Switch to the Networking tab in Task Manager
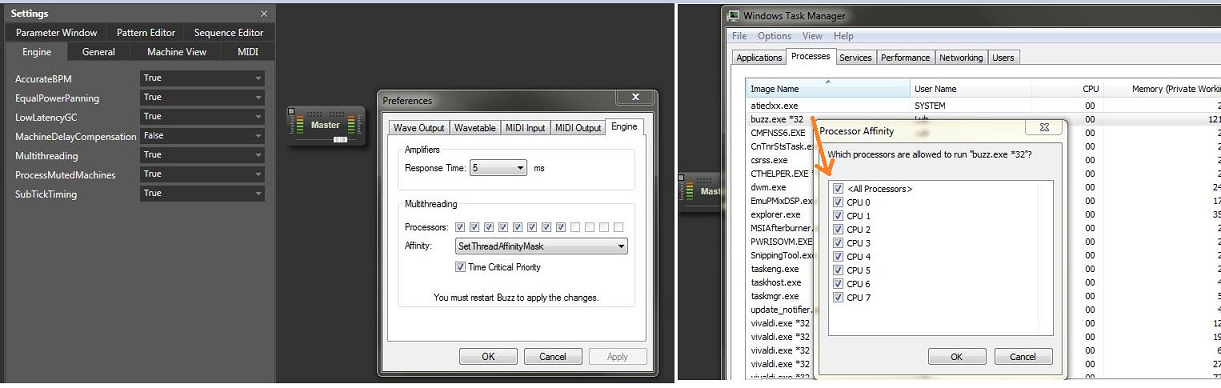 coord(961,58)
